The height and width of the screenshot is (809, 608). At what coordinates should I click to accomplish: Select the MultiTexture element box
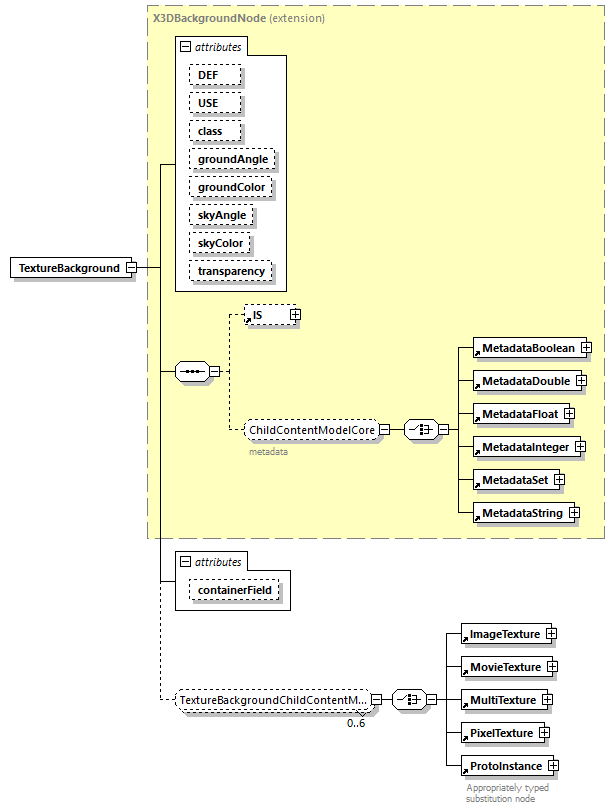pos(503,700)
